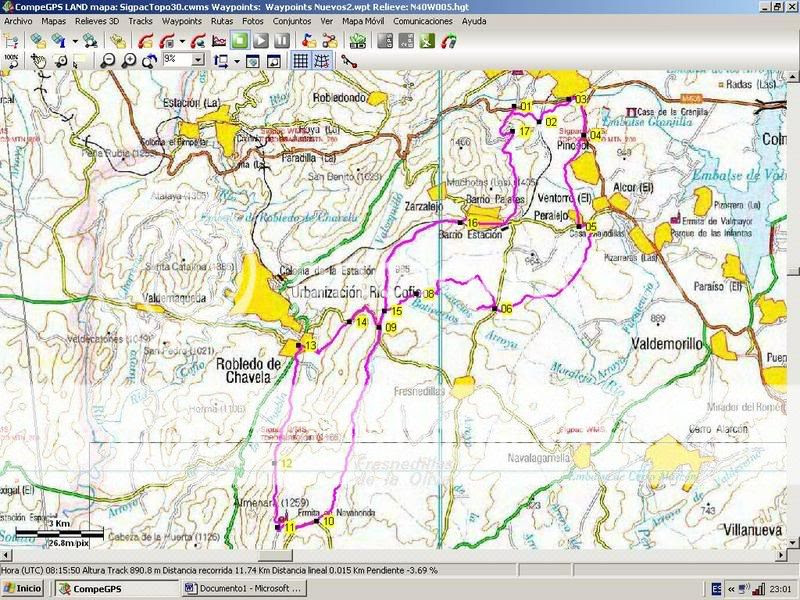Open routes file folder icon
This screenshot has width=800, height=600.
[x=330, y=41]
